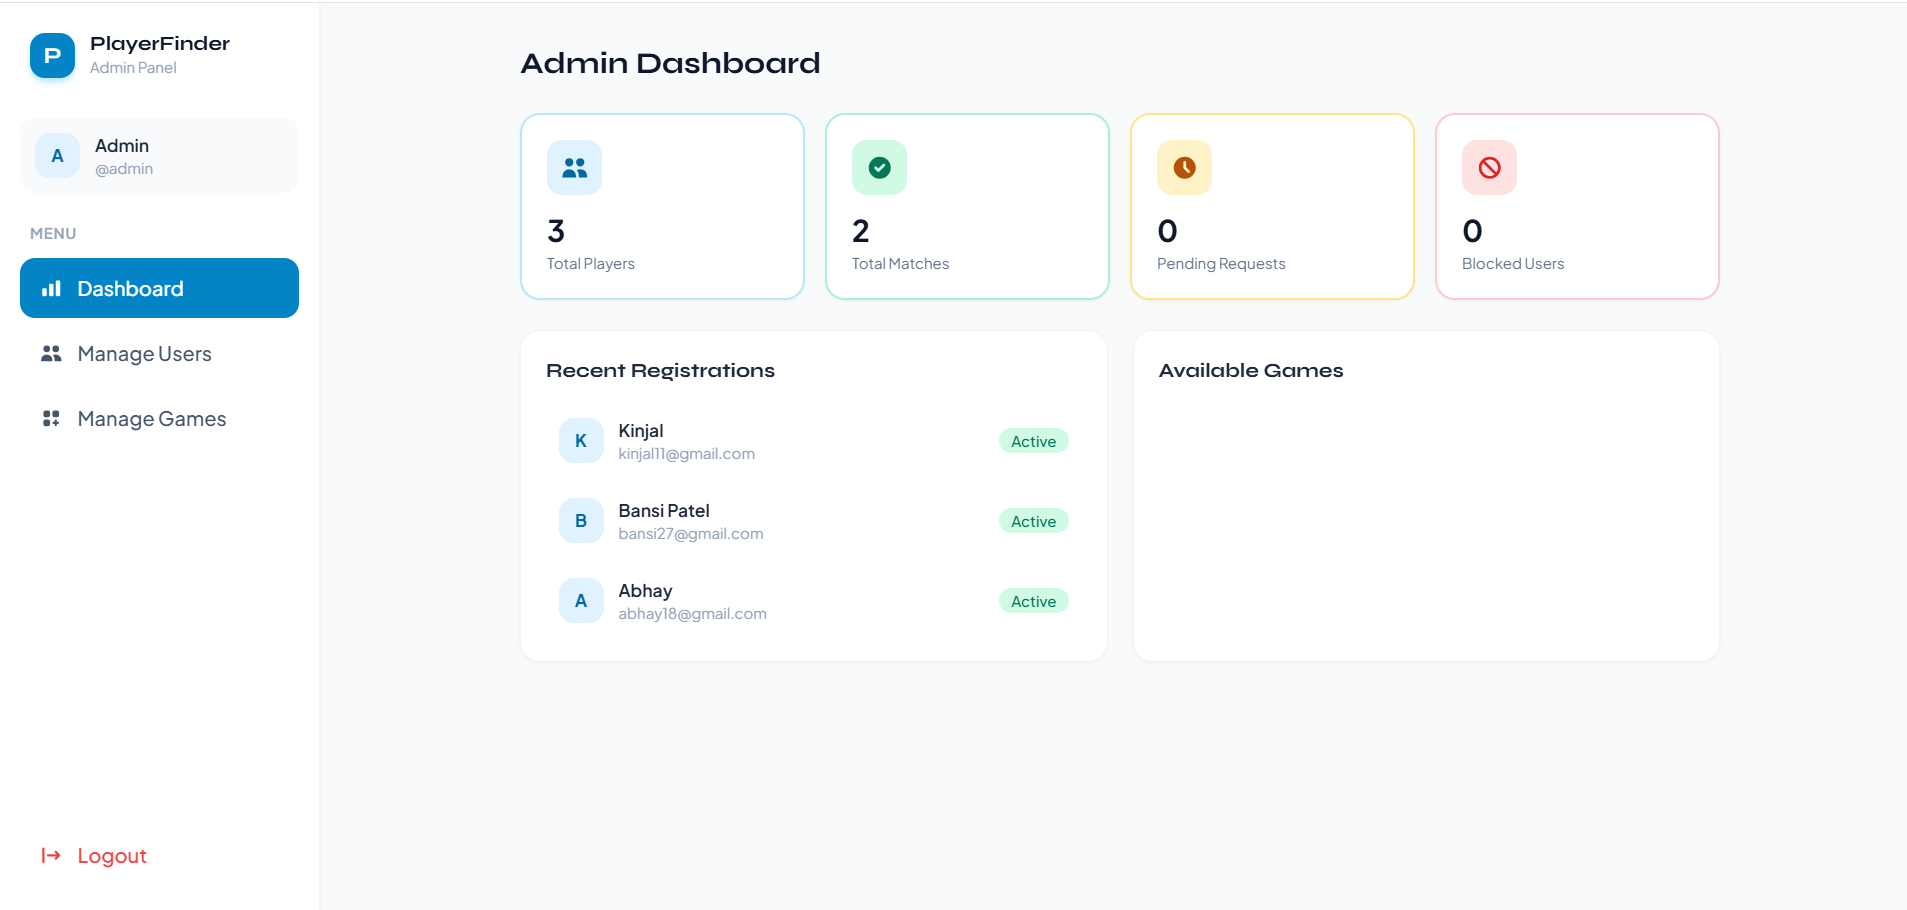This screenshot has width=1907, height=910.
Task: Click the Active badge for Abhay
Action: [1033, 601]
